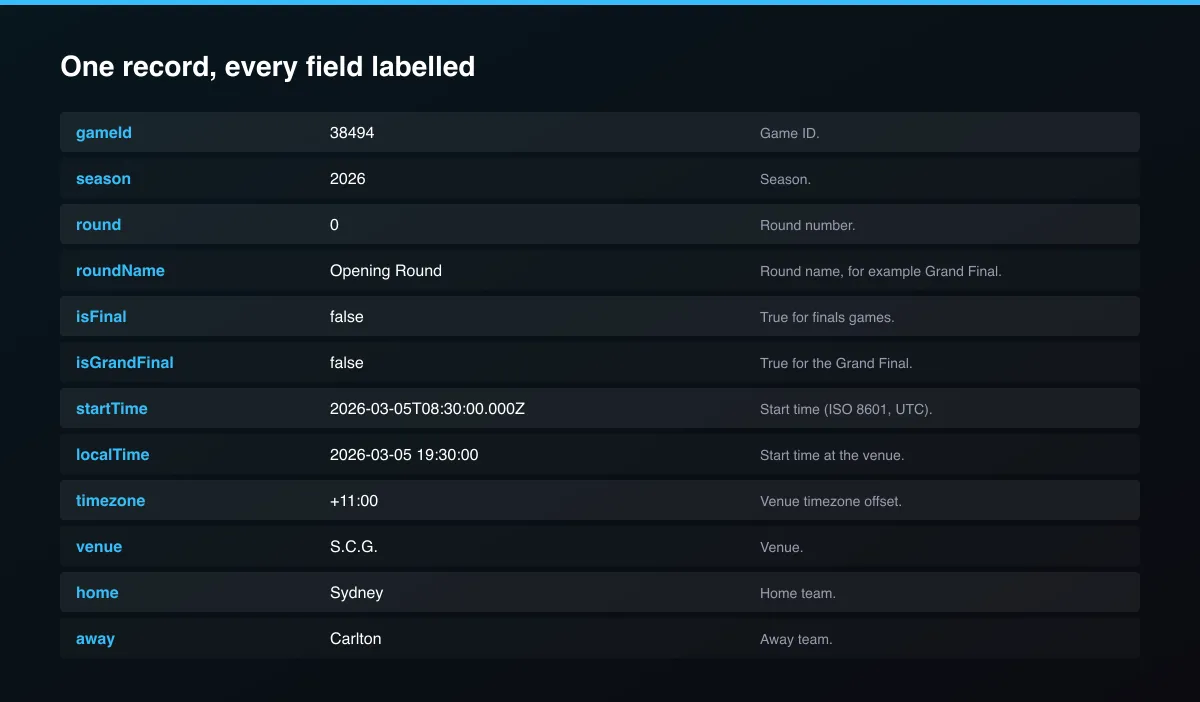Viewport: 1200px width, 702px height.
Task: Select the false value in the isGrandFinal row
Action: [x=347, y=363]
